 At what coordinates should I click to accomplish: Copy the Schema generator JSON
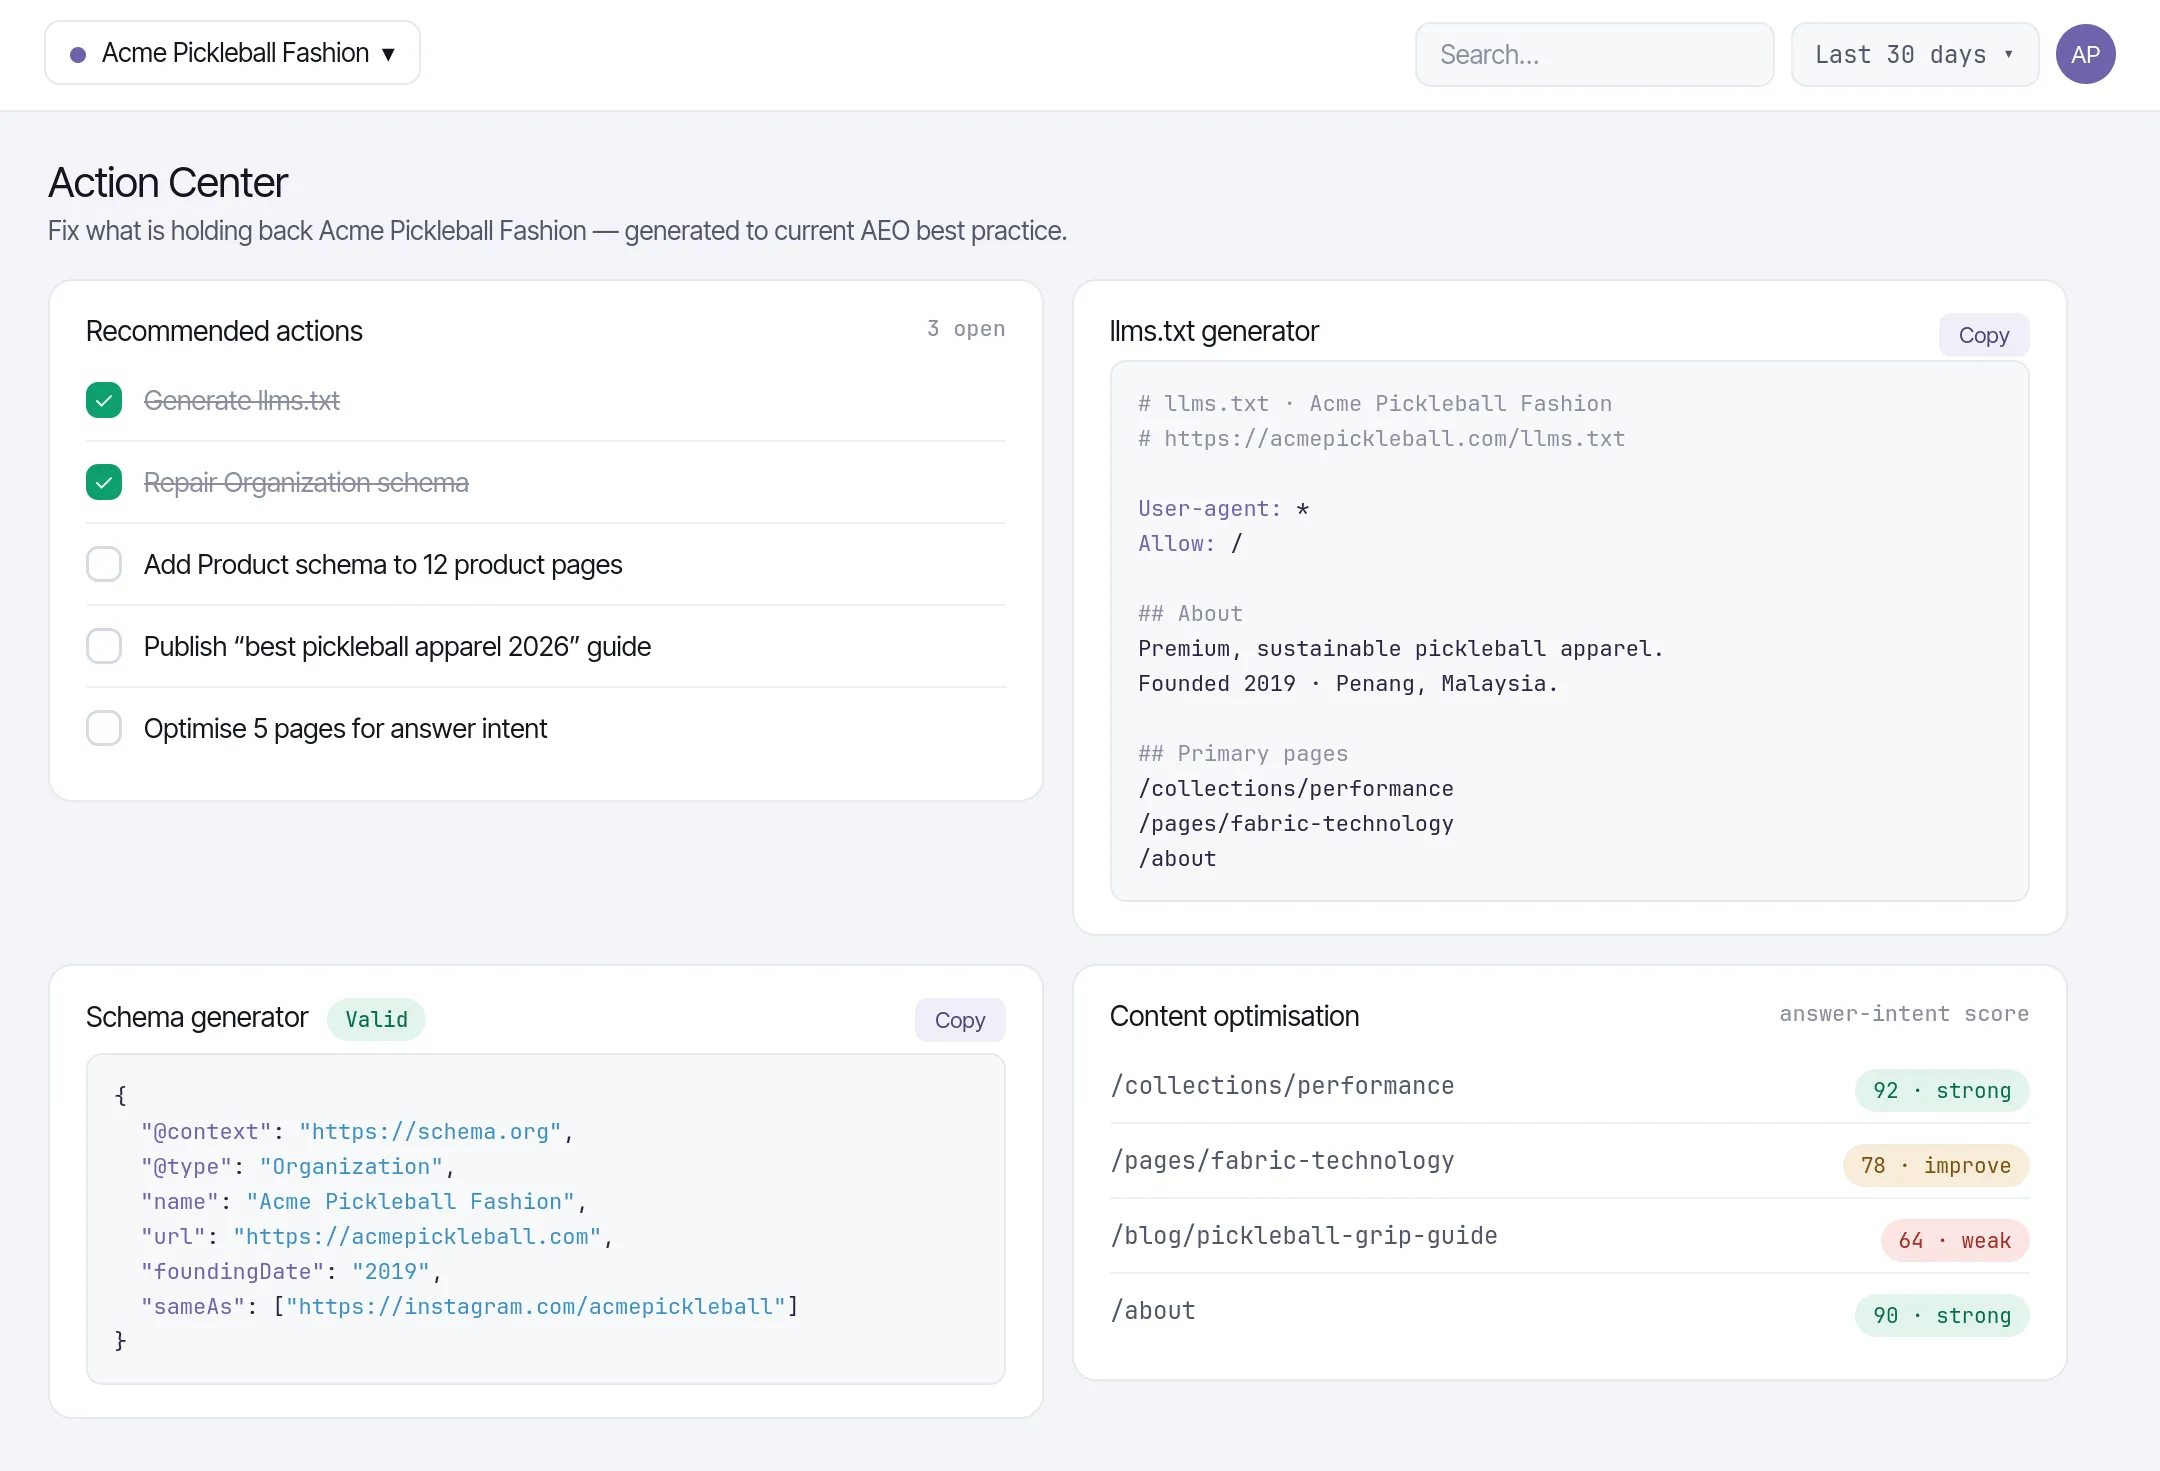coord(959,1020)
